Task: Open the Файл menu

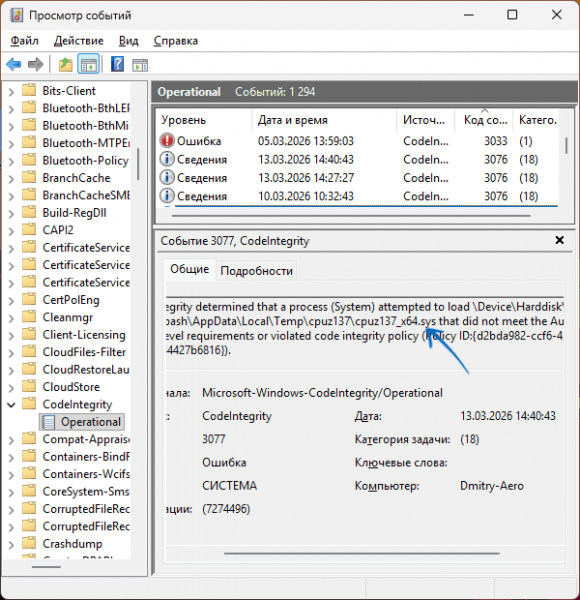Action: click(x=24, y=41)
